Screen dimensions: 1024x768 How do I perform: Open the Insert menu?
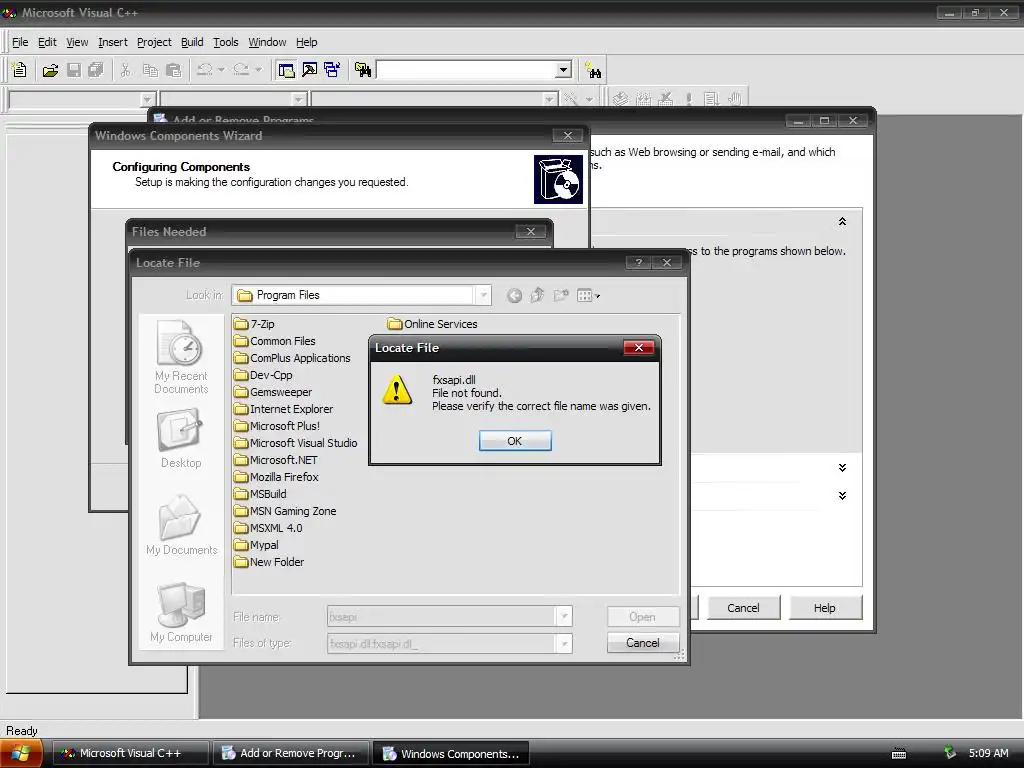click(x=113, y=42)
